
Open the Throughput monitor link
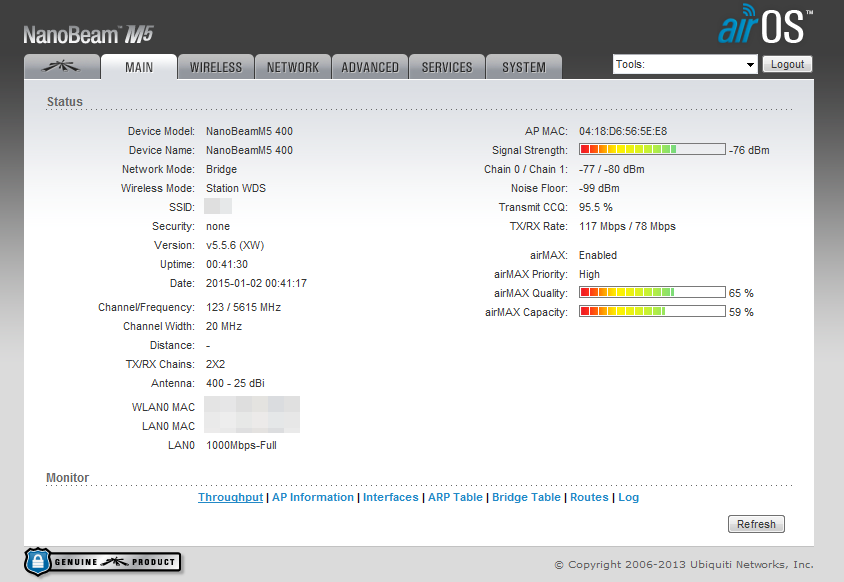(x=230, y=497)
